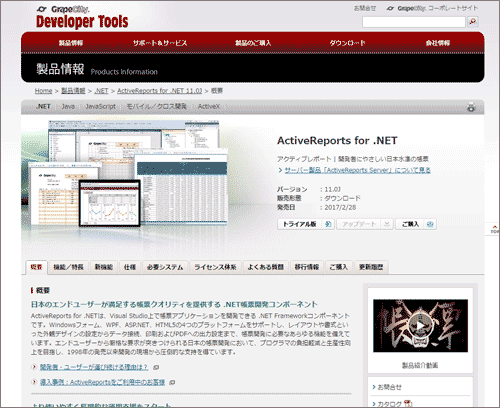Switch to the よくある質問 tab
Screen dimensions: 500x408
click(266, 267)
